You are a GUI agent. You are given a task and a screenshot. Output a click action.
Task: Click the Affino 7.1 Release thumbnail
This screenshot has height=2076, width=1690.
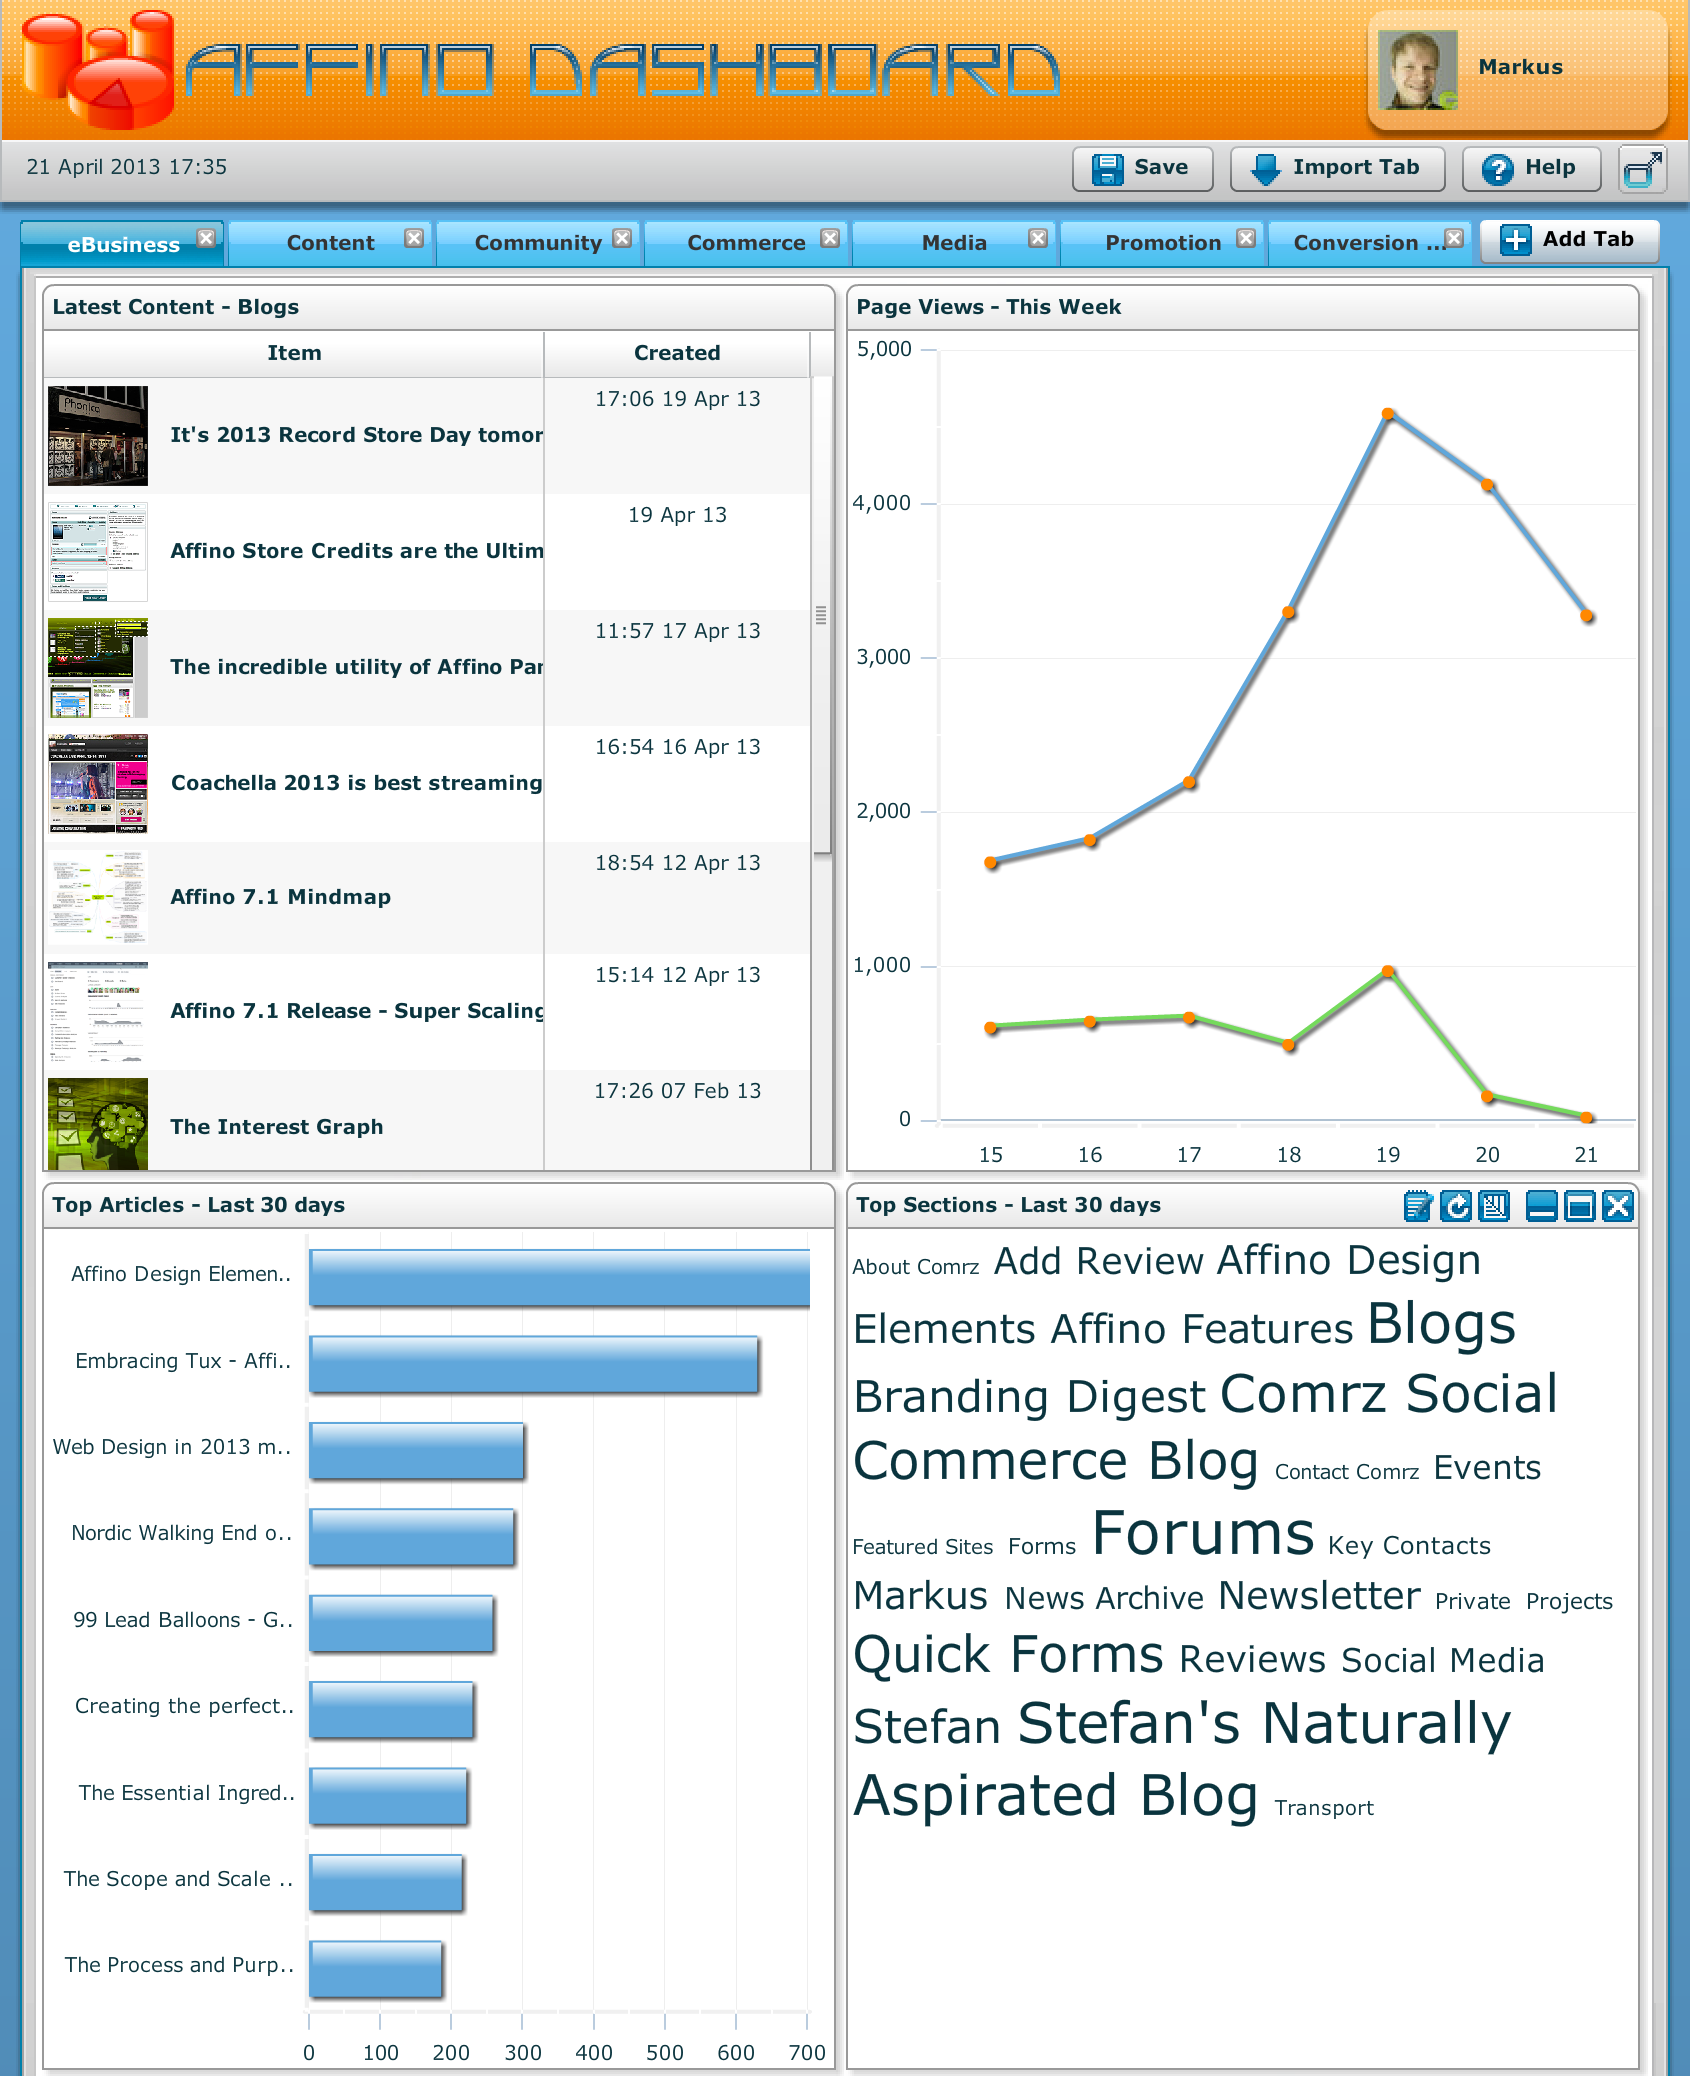98,1012
